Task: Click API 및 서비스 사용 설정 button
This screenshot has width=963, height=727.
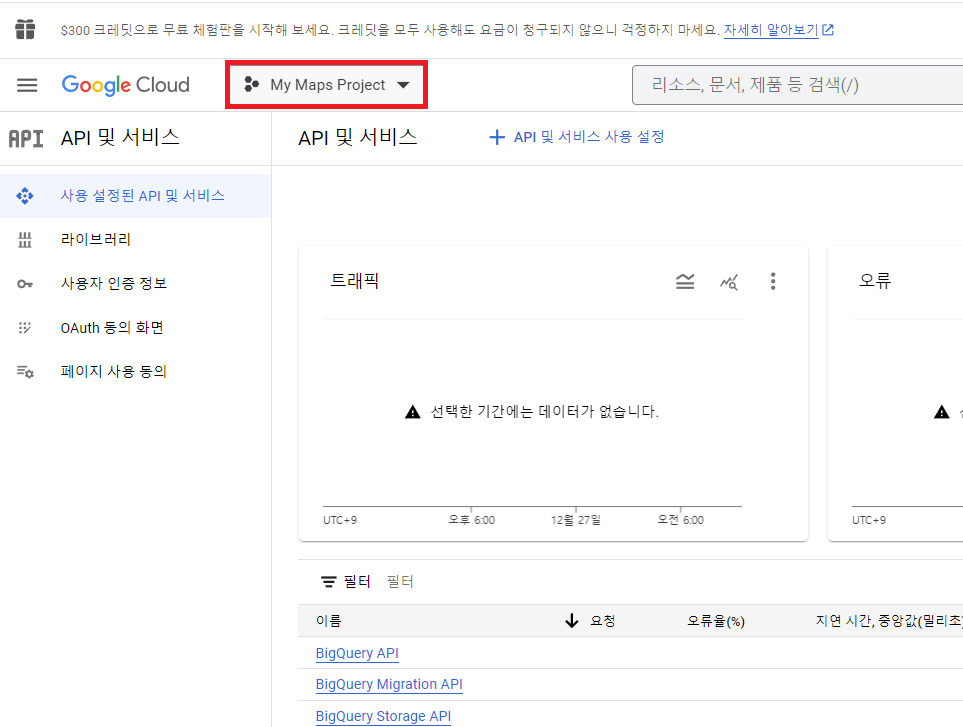Action: point(576,137)
